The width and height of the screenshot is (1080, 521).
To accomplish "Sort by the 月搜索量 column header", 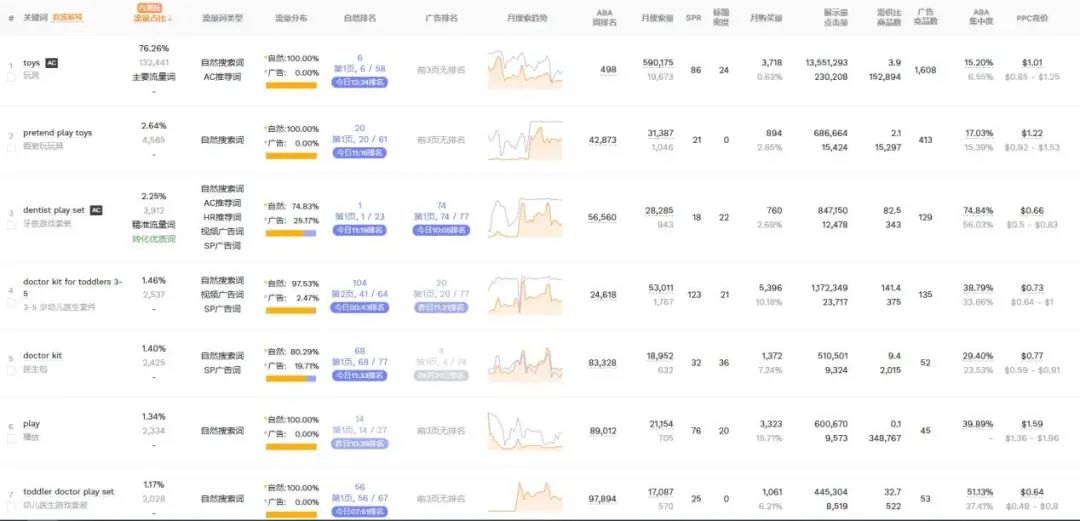I will point(657,19).
